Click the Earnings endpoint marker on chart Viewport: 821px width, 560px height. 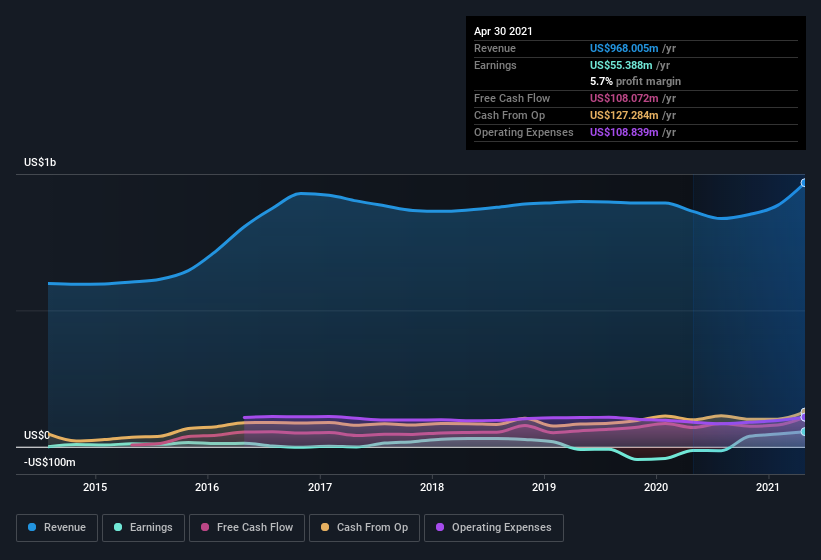tap(804, 432)
